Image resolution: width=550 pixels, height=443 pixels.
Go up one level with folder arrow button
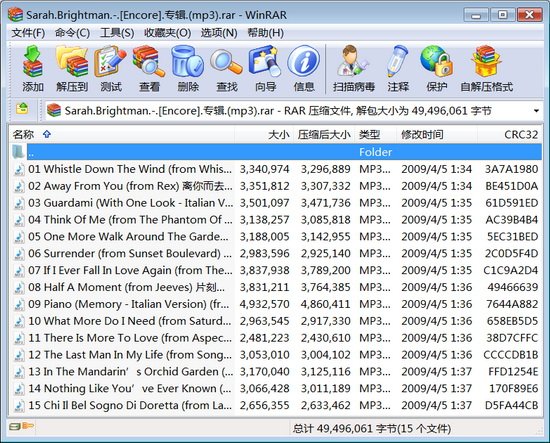22,109
